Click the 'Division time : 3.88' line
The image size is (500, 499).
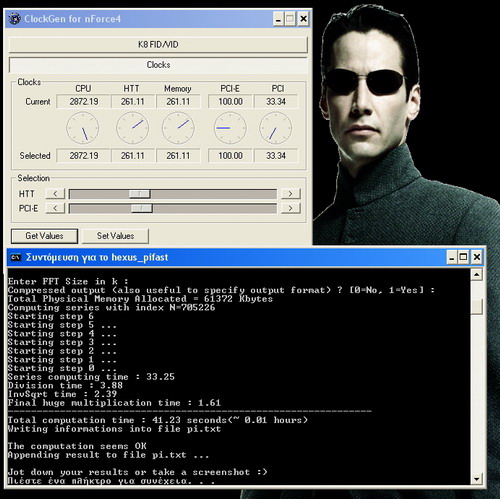tap(65, 385)
